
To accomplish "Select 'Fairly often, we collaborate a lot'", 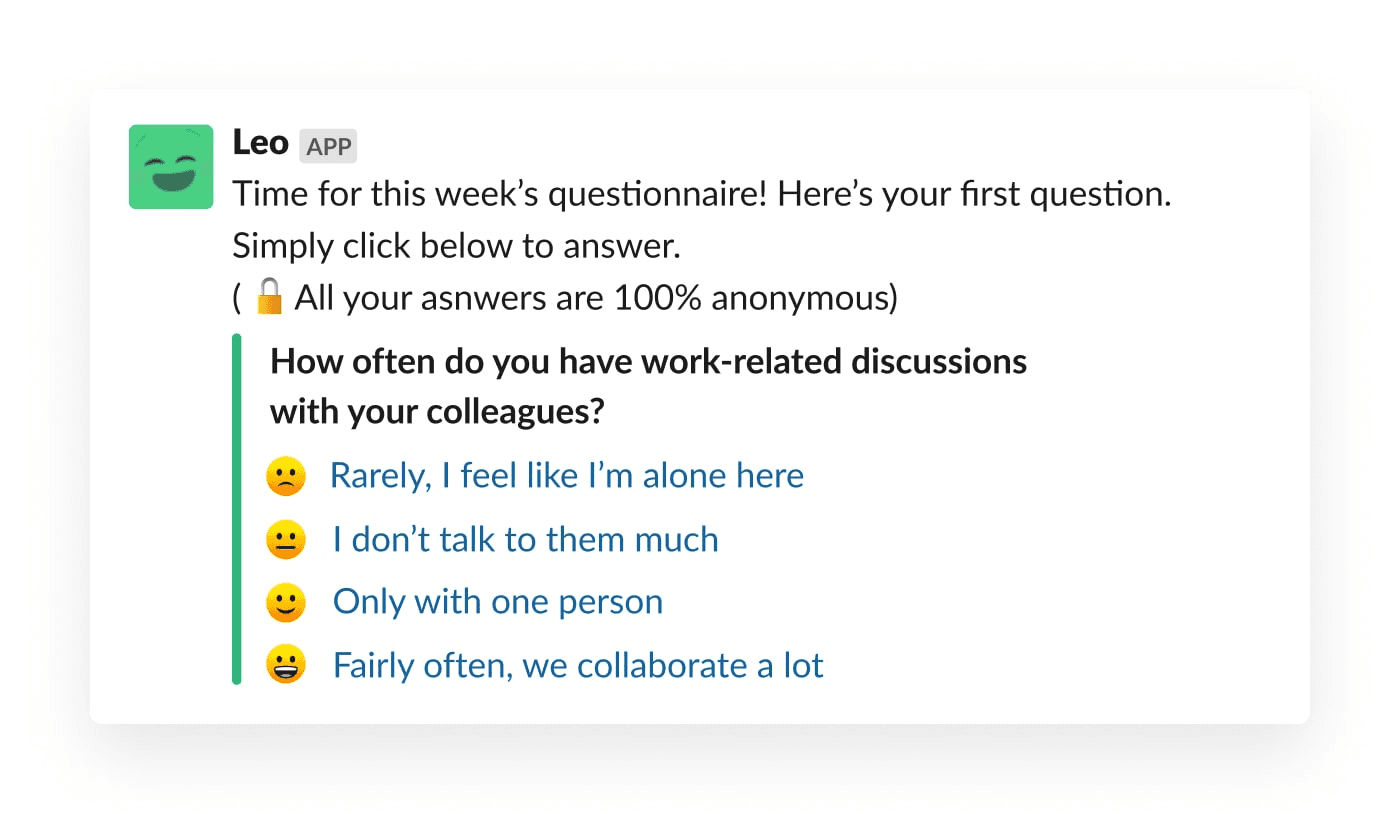I will [x=576, y=664].
